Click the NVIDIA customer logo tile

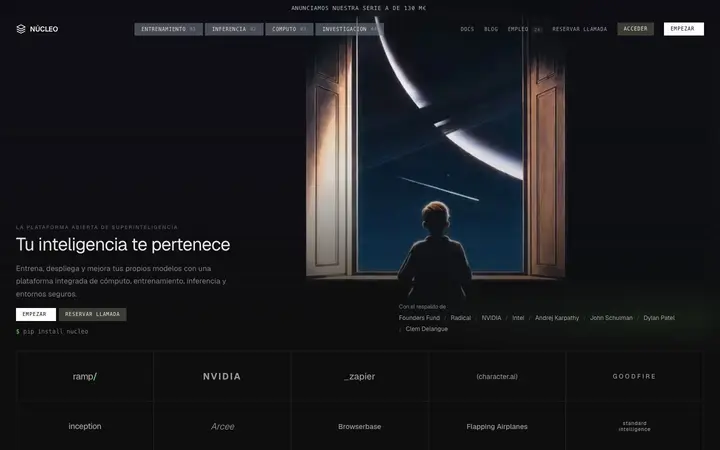[x=222, y=377]
